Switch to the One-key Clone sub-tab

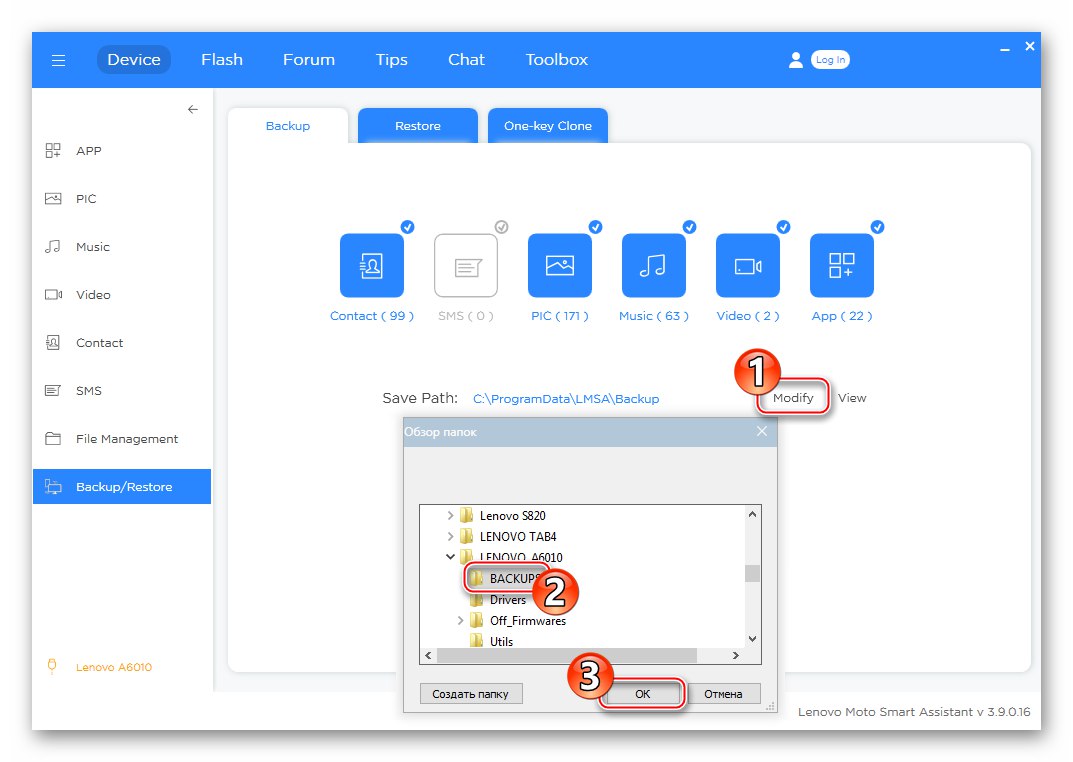(x=547, y=126)
